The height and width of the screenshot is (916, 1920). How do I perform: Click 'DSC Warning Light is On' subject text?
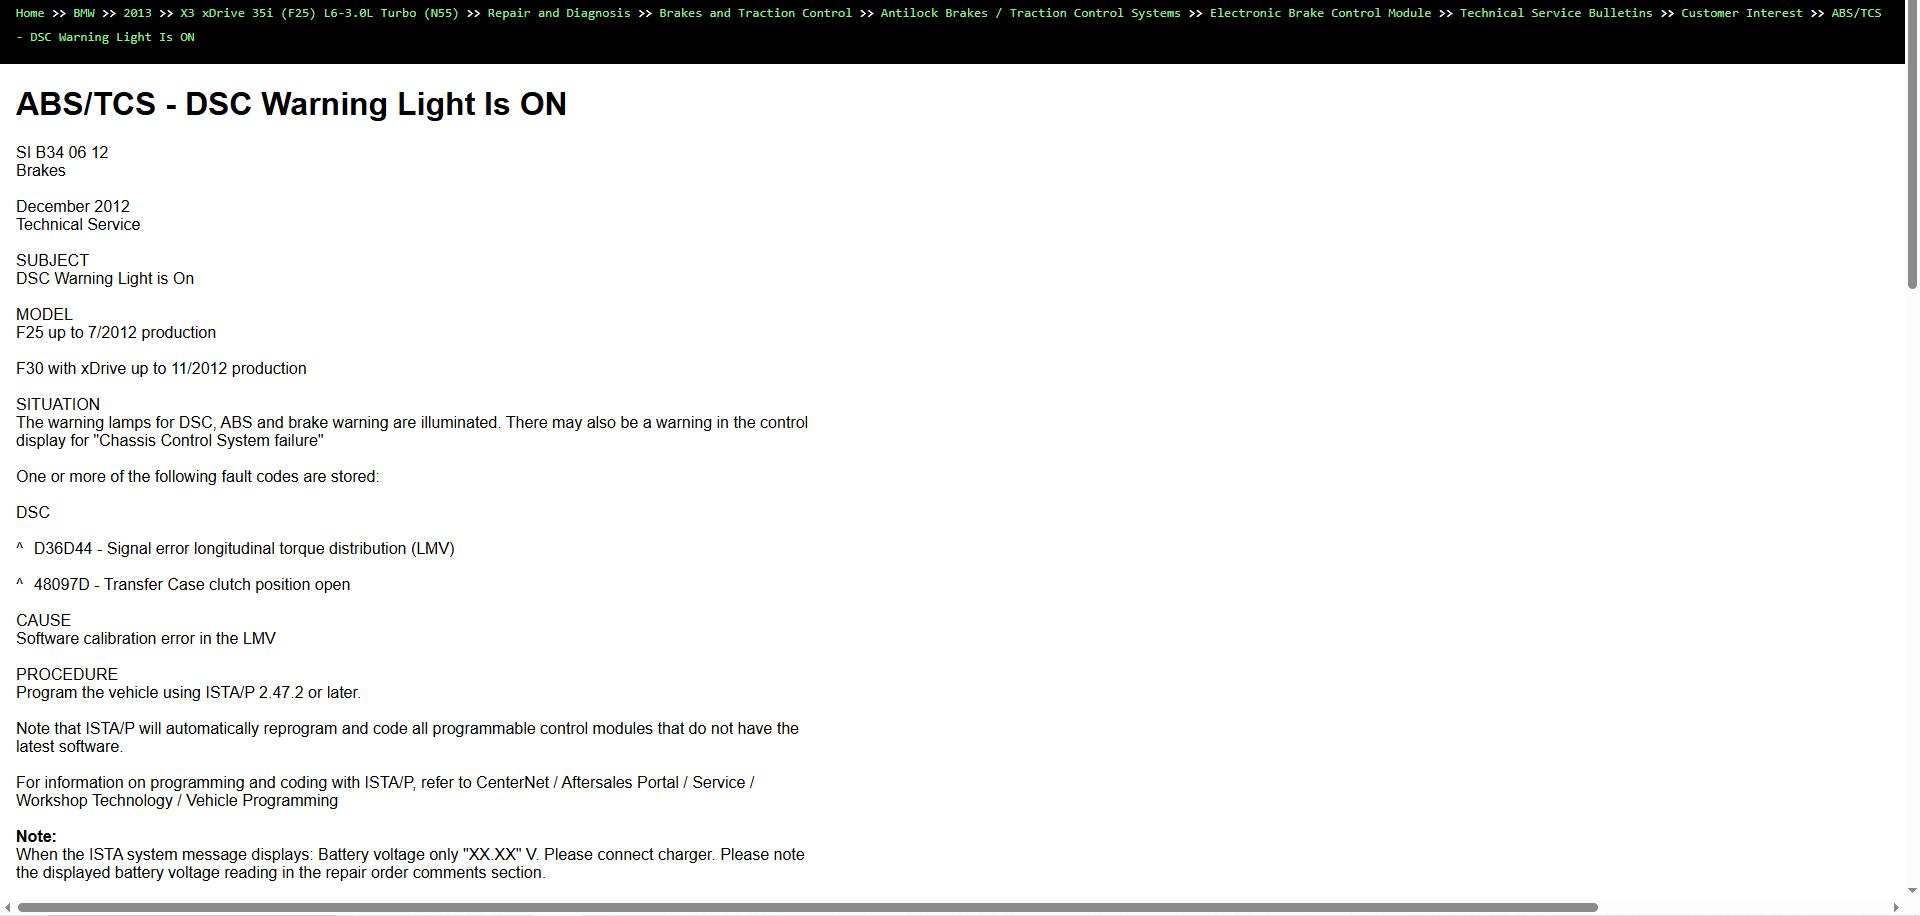105,278
